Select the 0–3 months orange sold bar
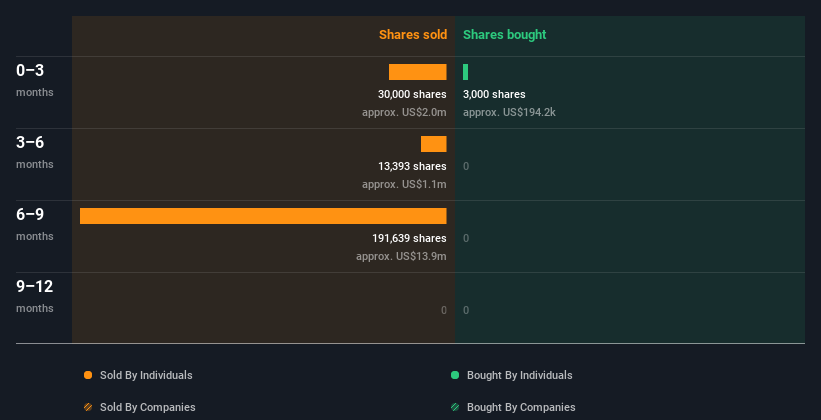 (417, 72)
